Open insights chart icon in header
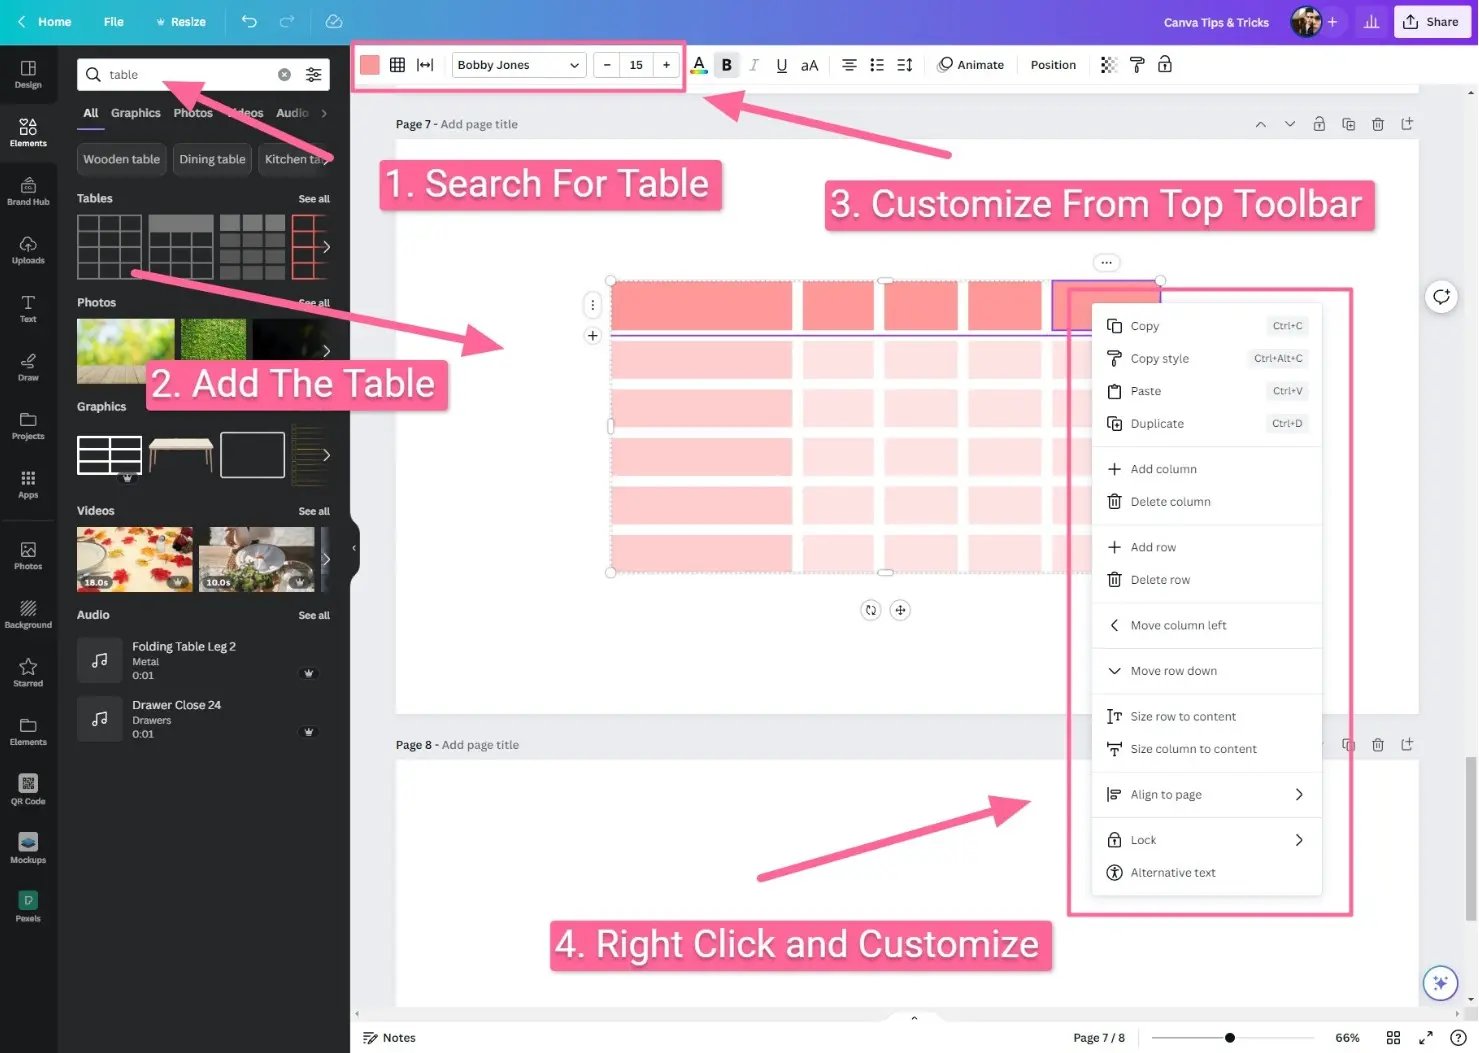The height and width of the screenshot is (1053, 1479). click(1371, 21)
